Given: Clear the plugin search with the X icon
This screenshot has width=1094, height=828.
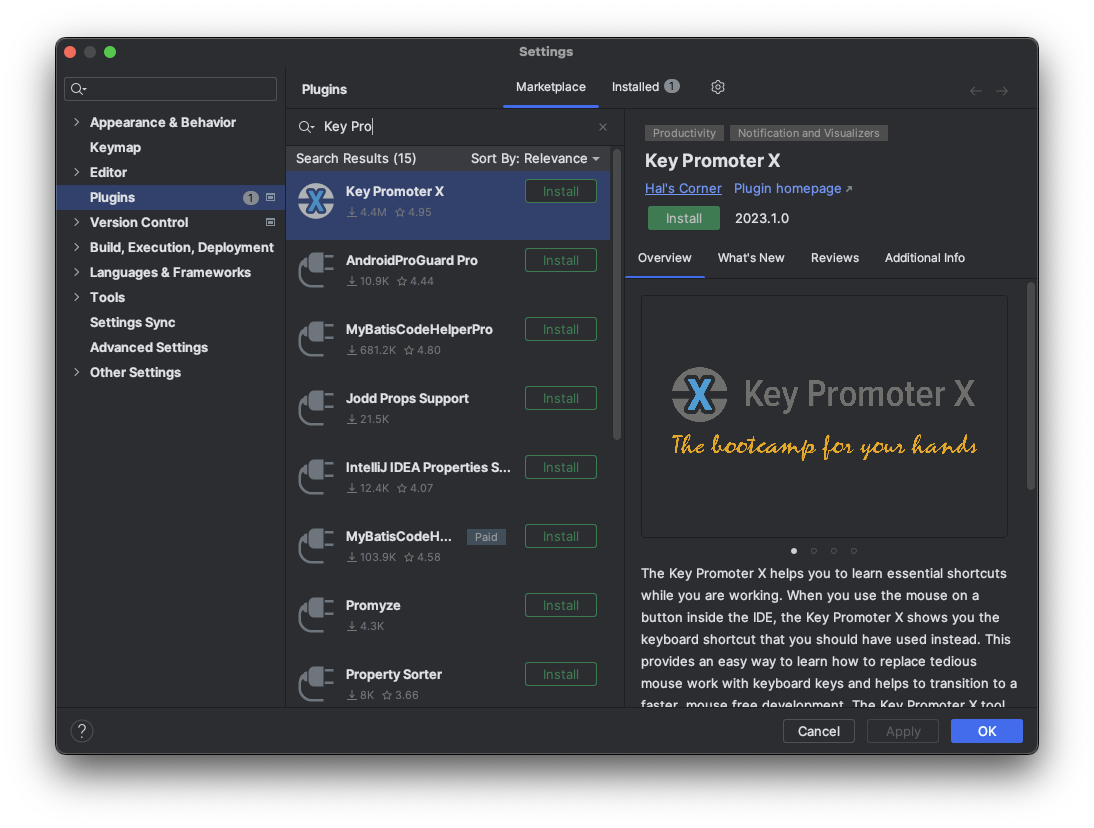Looking at the screenshot, I should 603,127.
